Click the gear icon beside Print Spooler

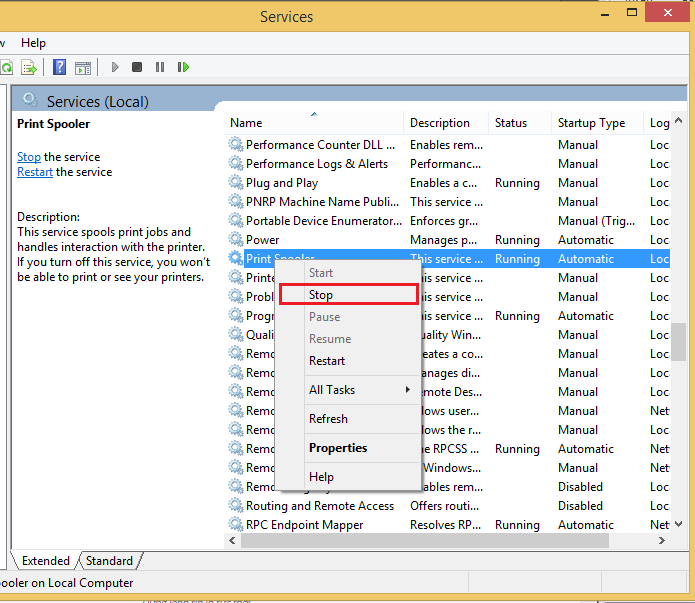pyautogui.click(x=236, y=258)
